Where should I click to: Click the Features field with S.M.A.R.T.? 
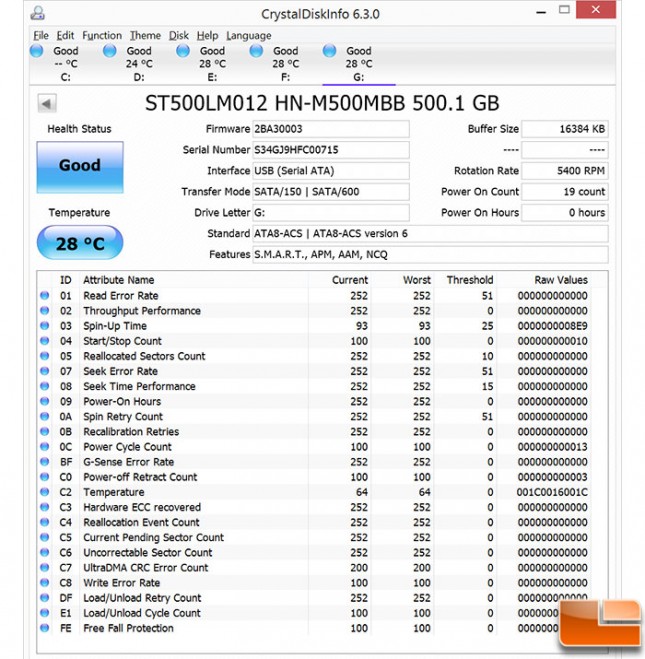point(430,255)
